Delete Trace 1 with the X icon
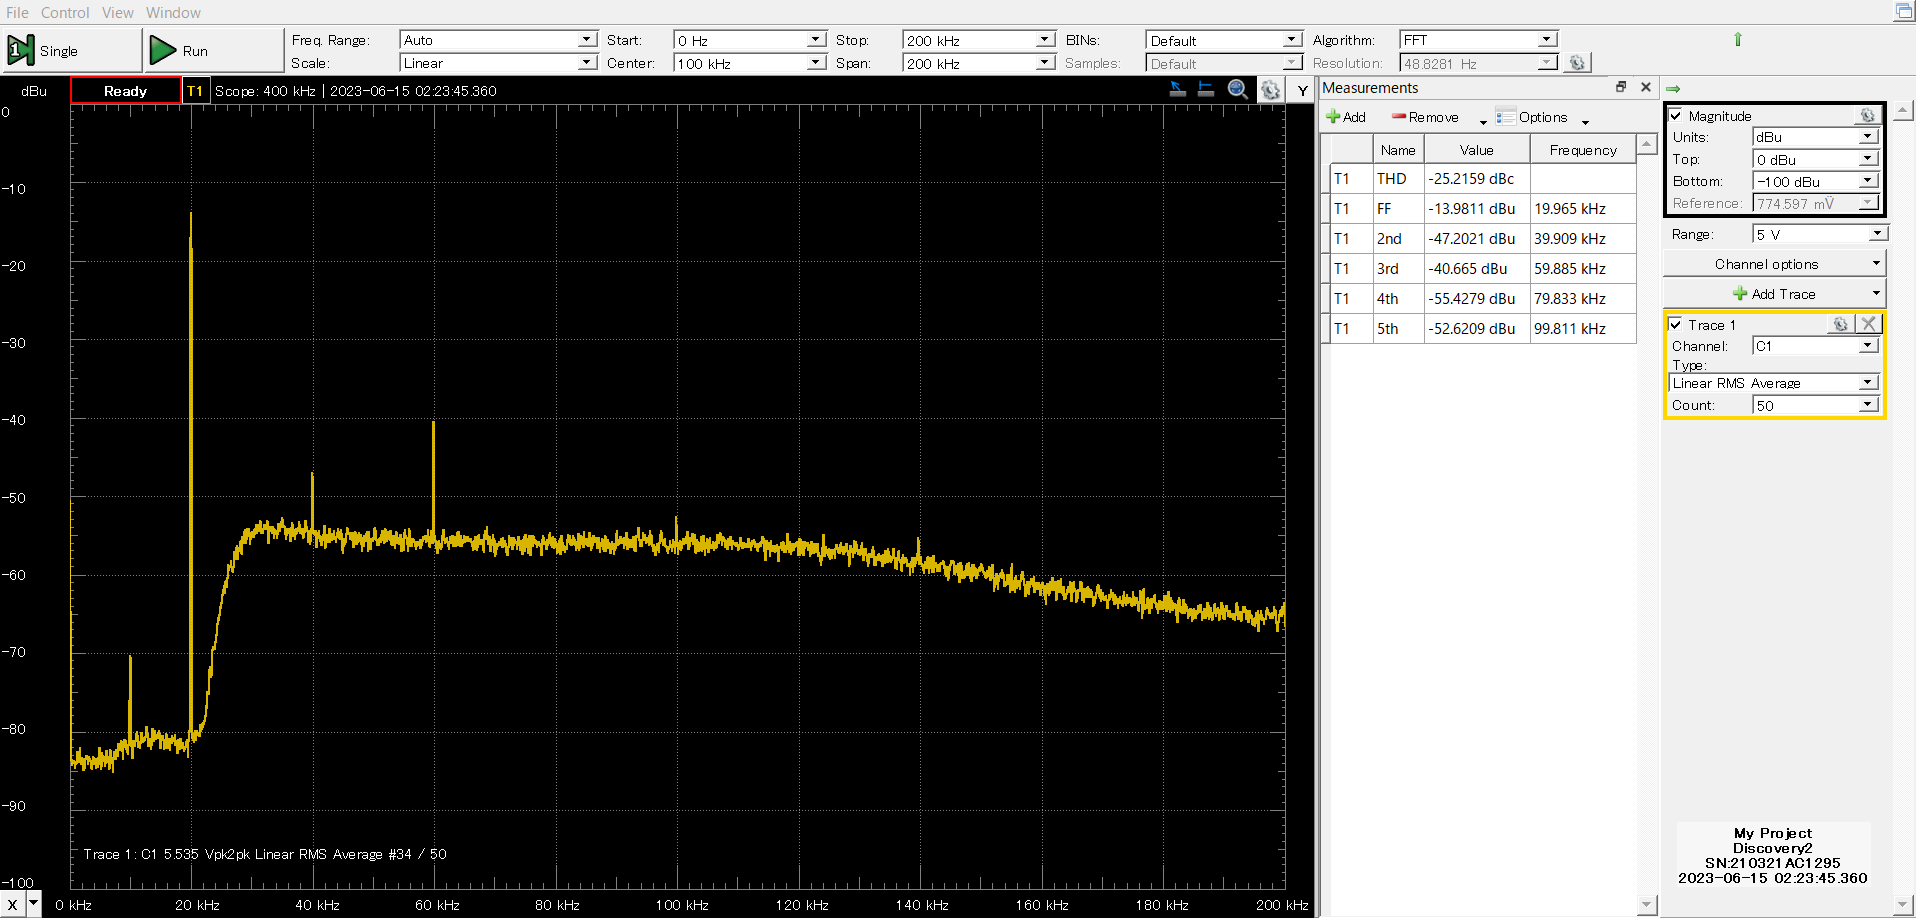Viewport: 1916px width, 918px height. 1868,324
